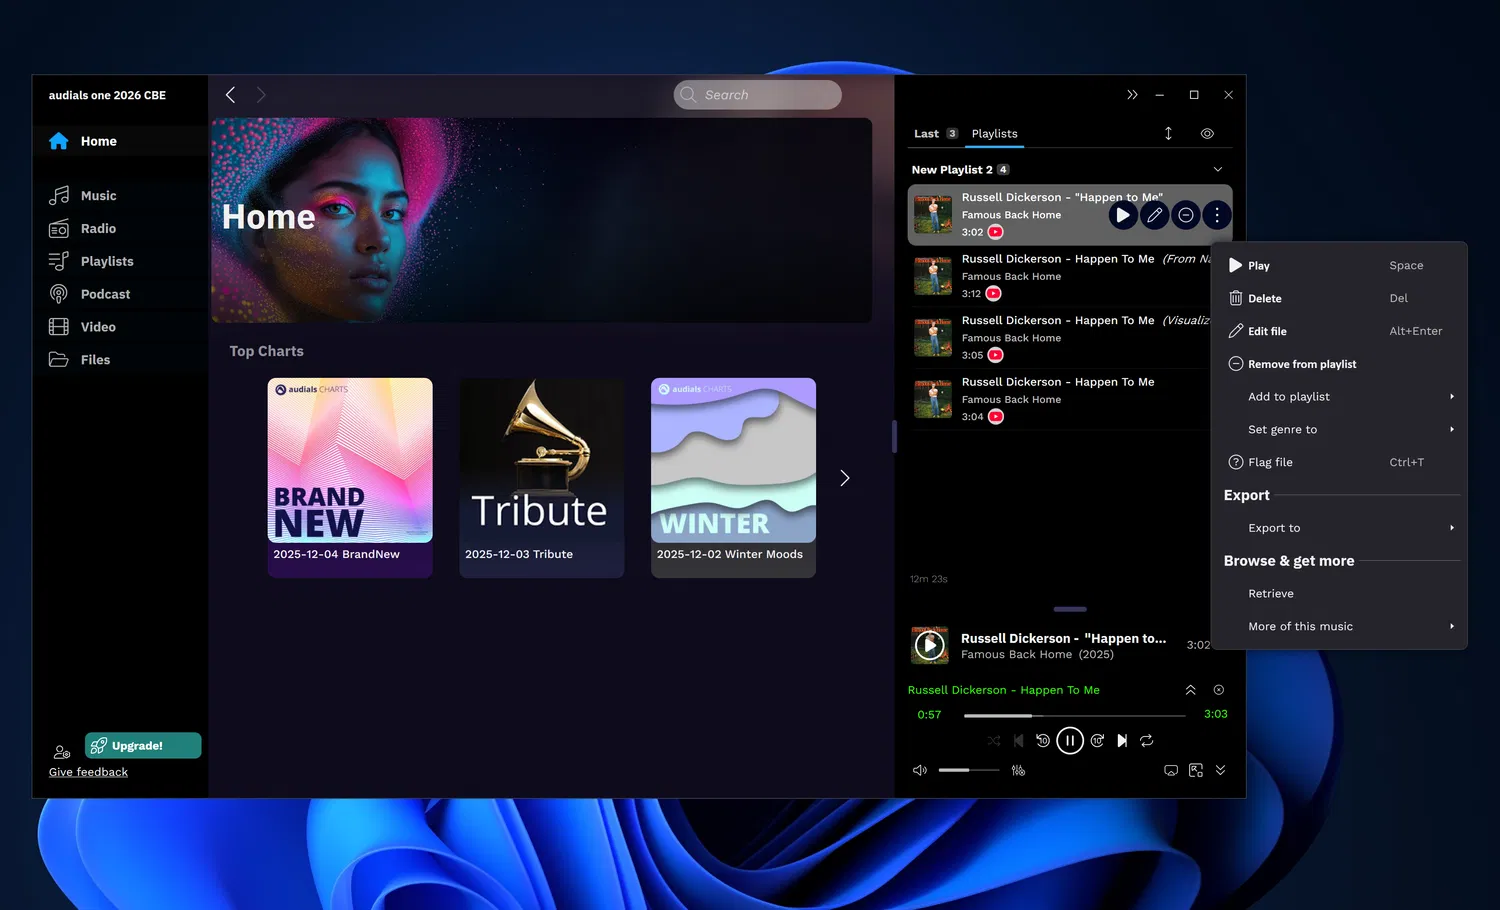1500x910 pixels.
Task: Click the sort arrows icon above playlist
Action: point(1168,133)
